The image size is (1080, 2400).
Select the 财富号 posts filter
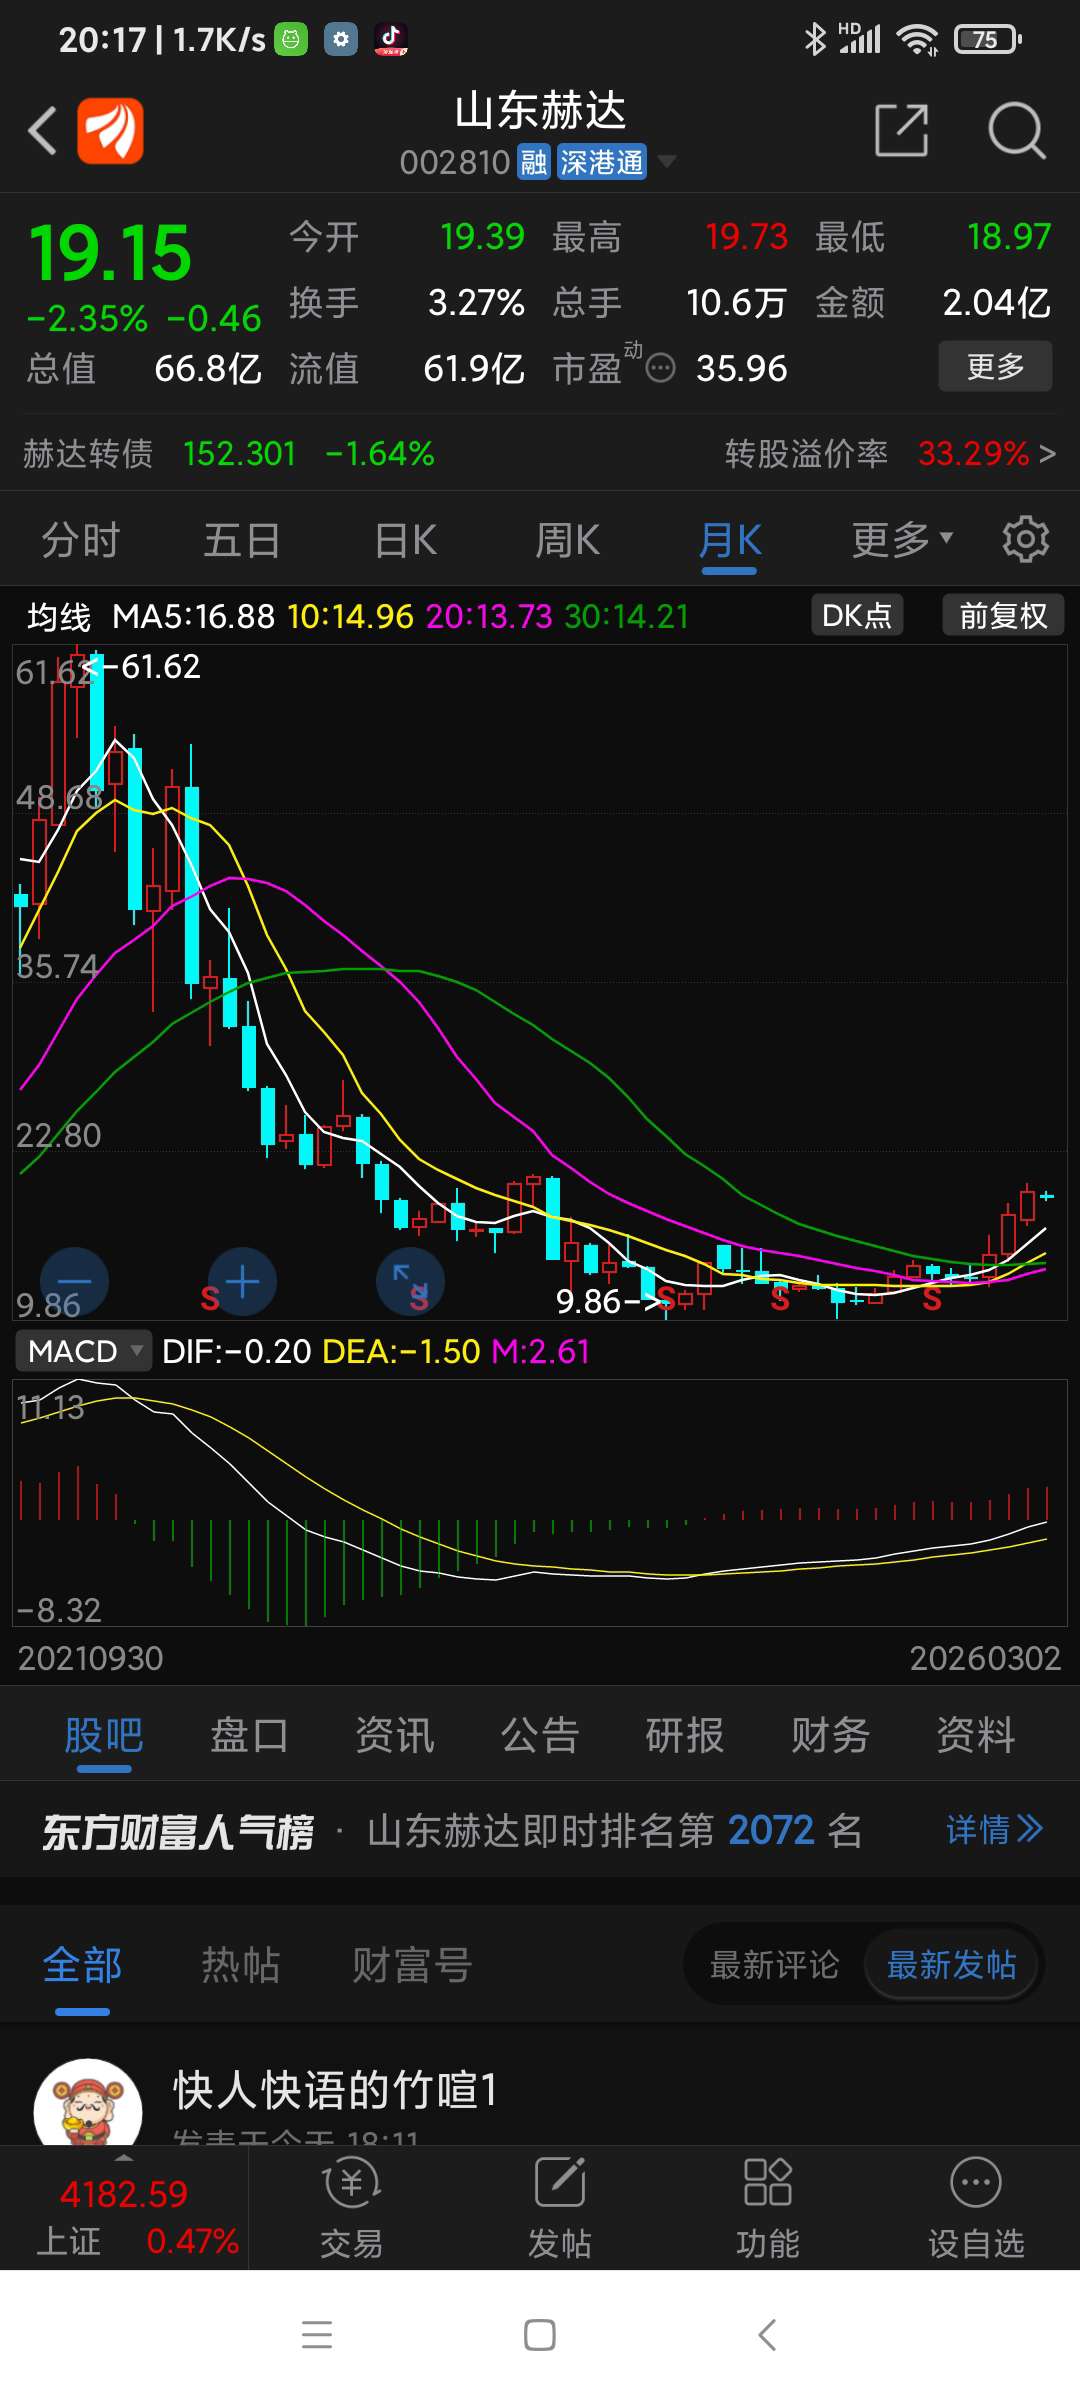point(412,1965)
